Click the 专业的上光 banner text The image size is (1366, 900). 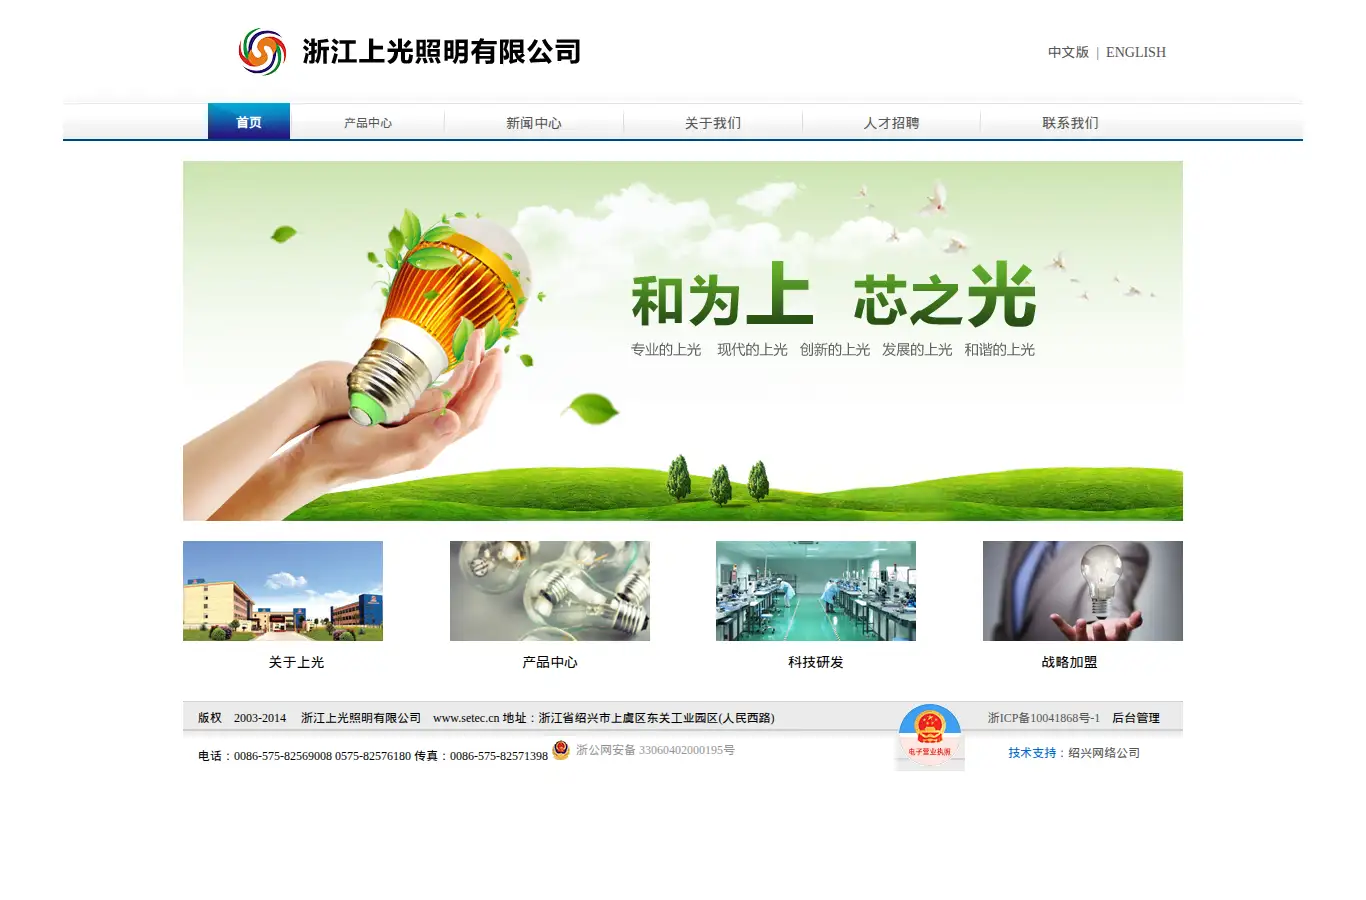pyautogui.click(x=666, y=350)
